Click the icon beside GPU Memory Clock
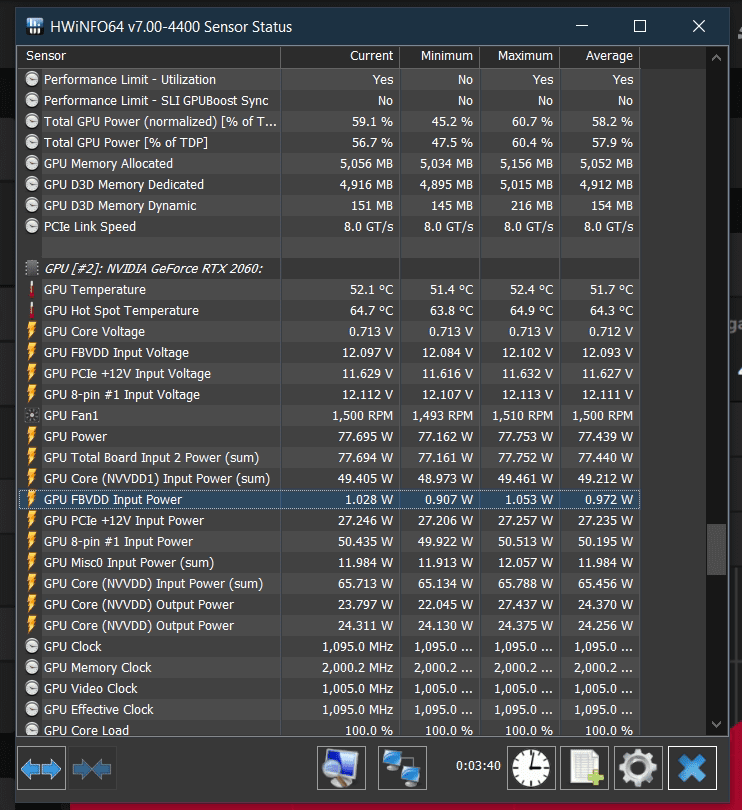 (x=32, y=667)
